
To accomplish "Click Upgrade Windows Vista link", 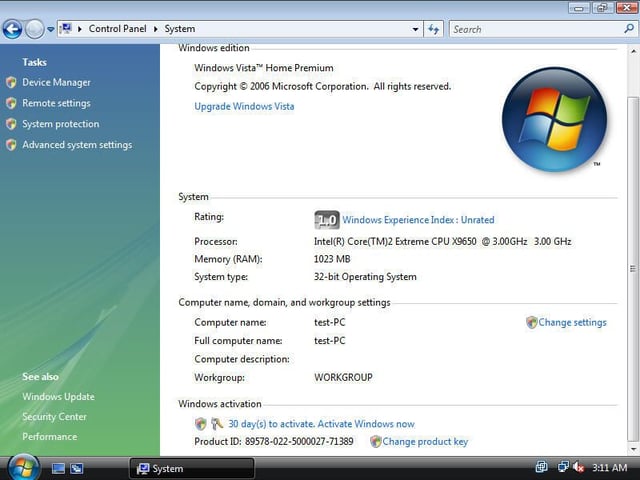I will click(244, 107).
